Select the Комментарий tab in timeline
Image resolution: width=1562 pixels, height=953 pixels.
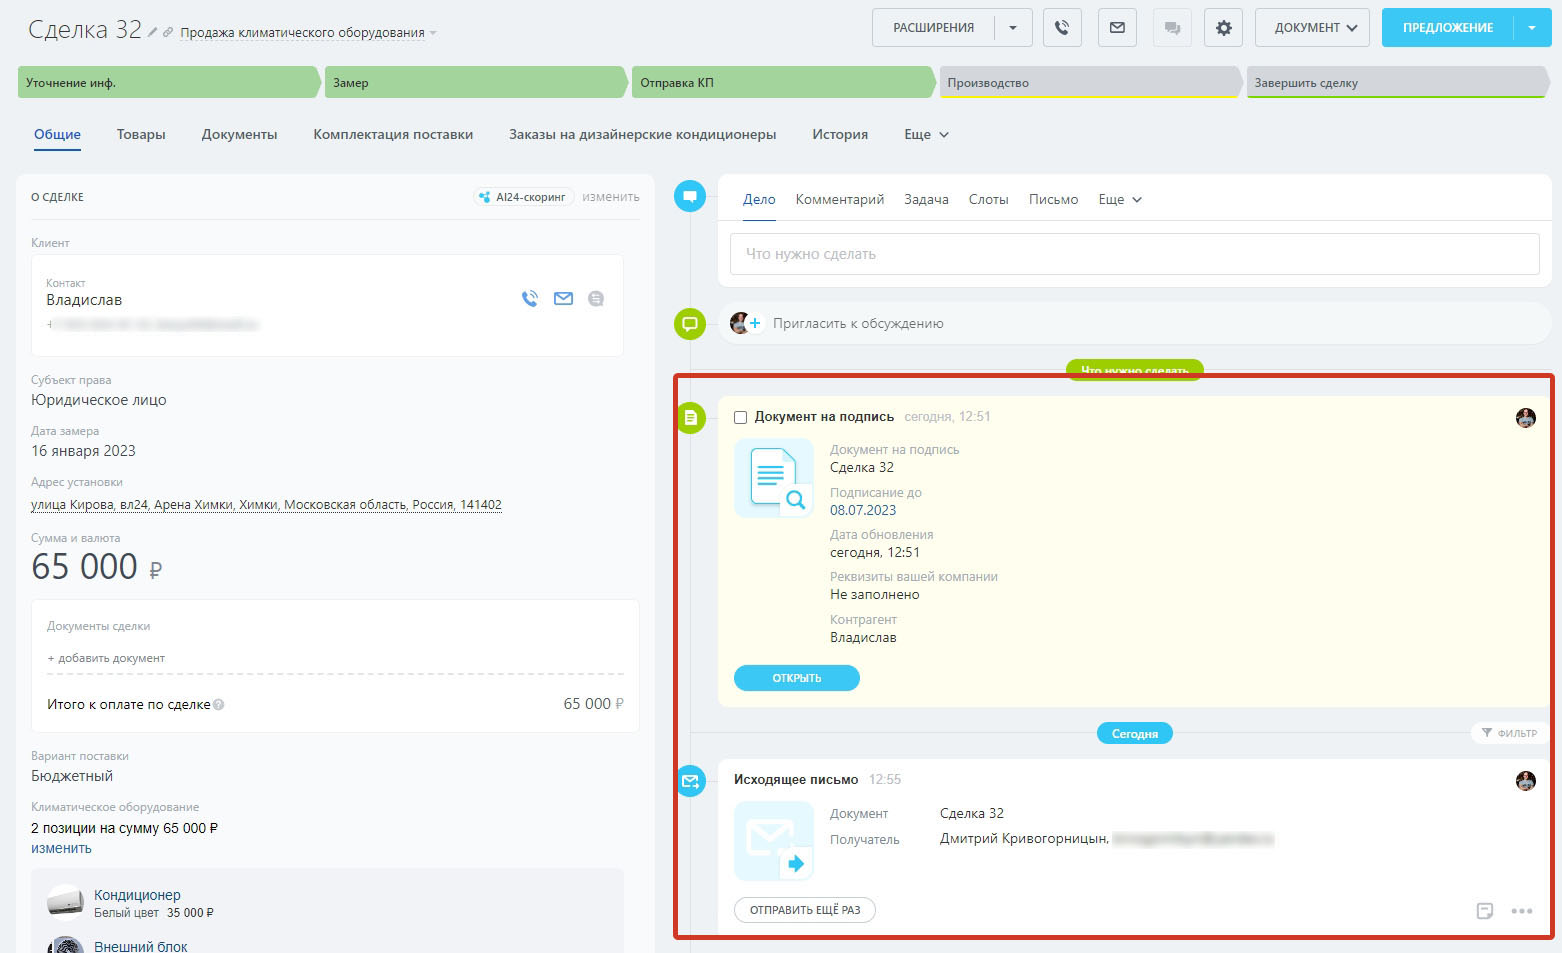point(839,199)
